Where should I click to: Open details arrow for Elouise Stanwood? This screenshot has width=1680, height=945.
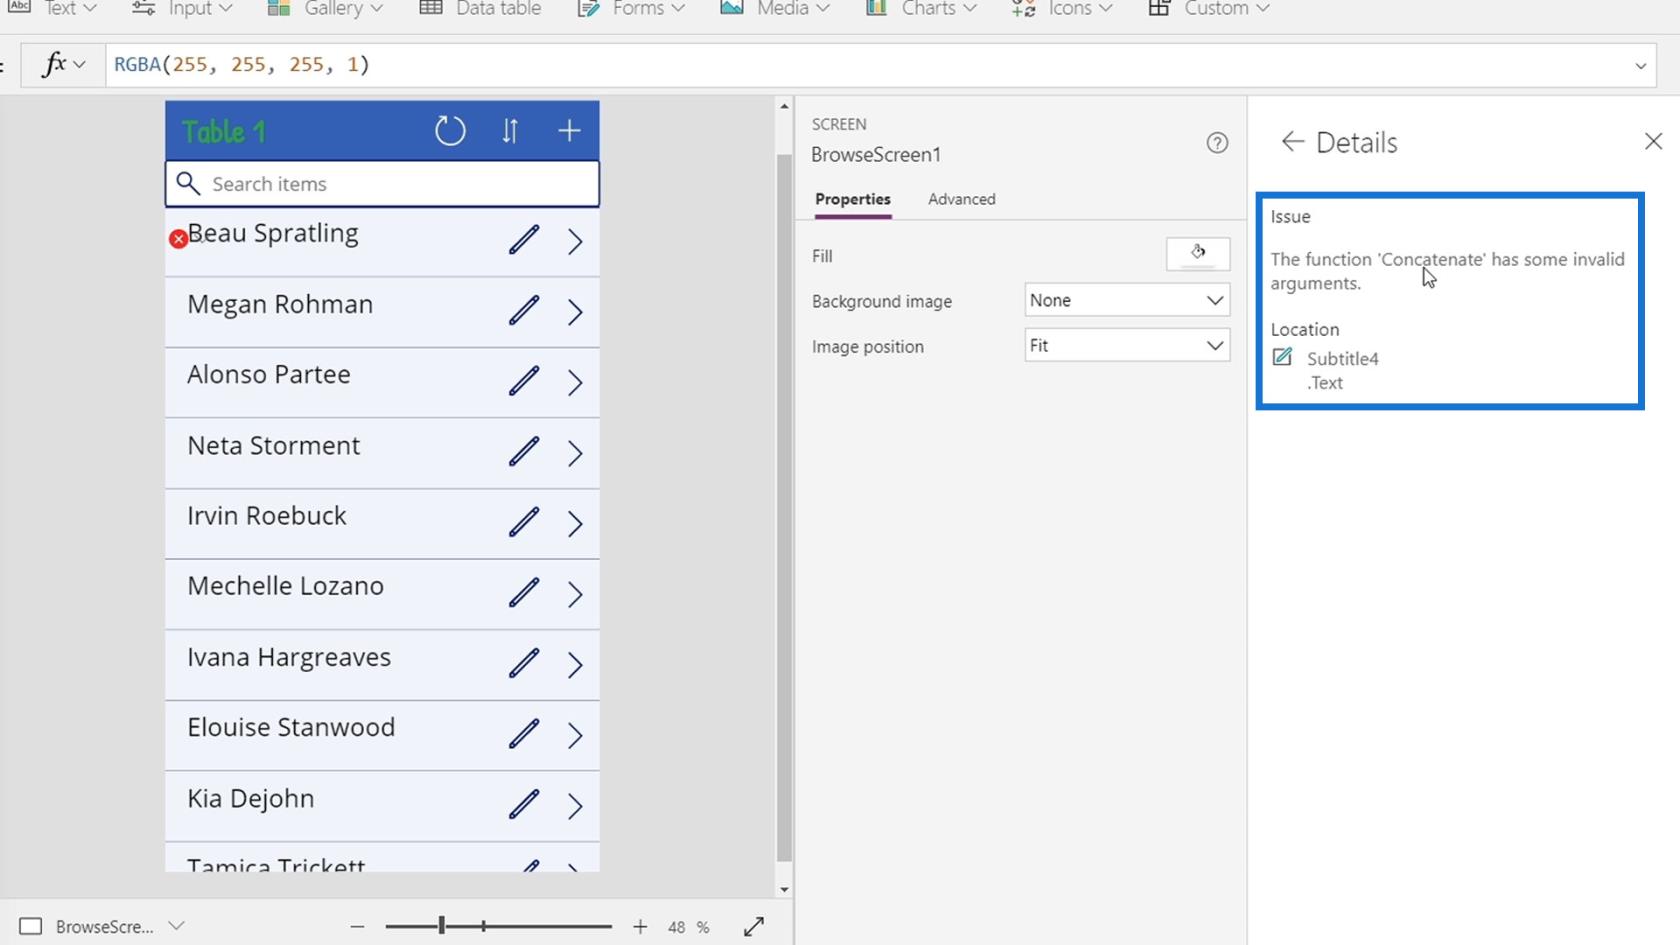click(x=575, y=735)
